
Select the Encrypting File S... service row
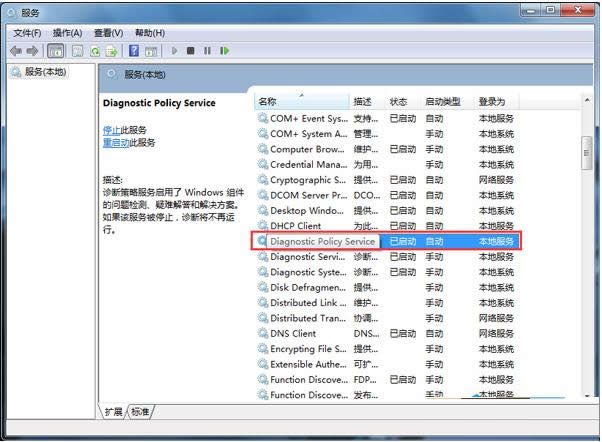tap(386, 349)
